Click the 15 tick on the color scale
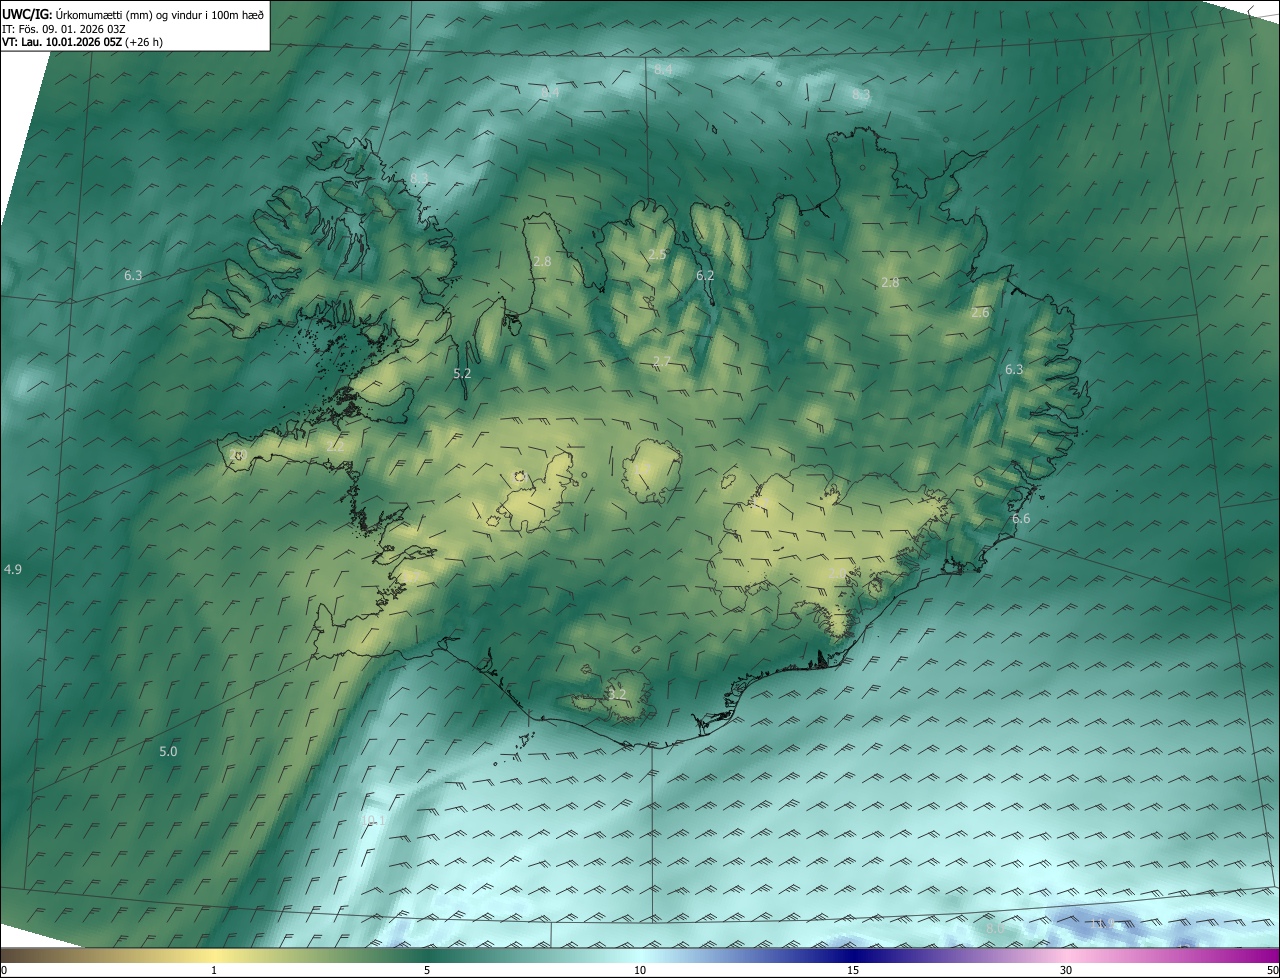The width and height of the screenshot is (1280, 978). pyautogui.click(x=853, y=970)
